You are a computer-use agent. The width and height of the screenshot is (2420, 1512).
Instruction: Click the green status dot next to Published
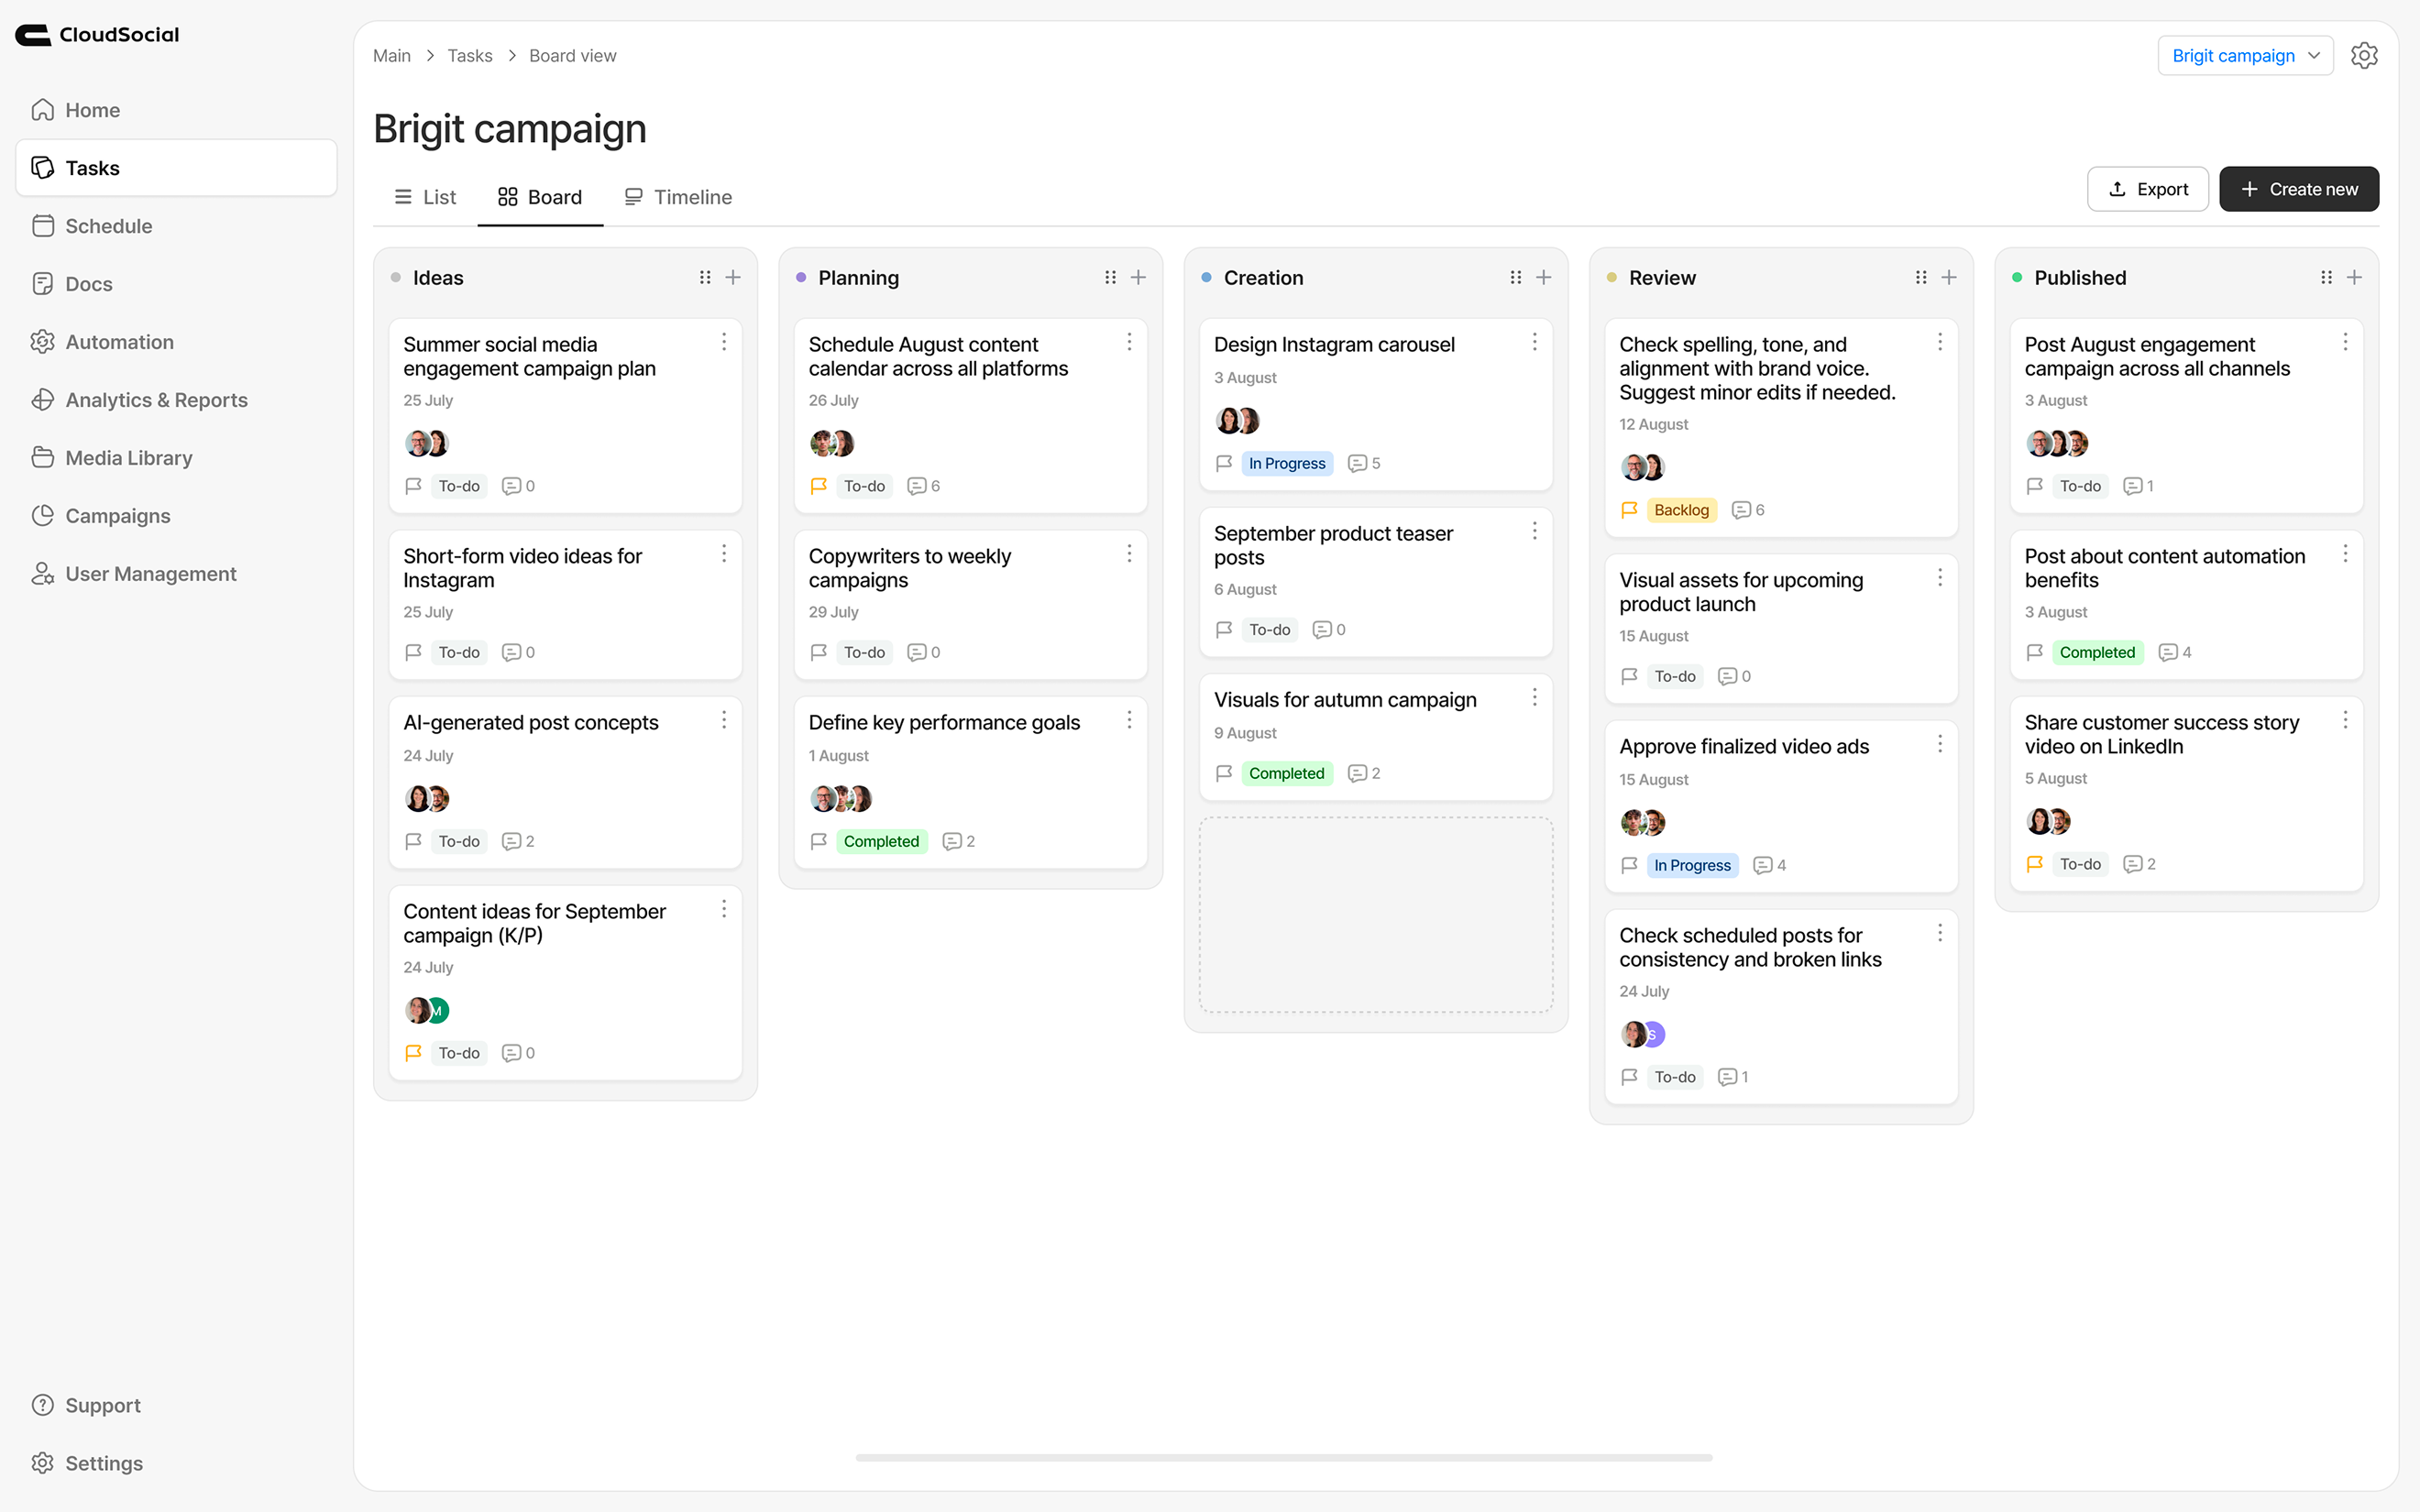2016,278
